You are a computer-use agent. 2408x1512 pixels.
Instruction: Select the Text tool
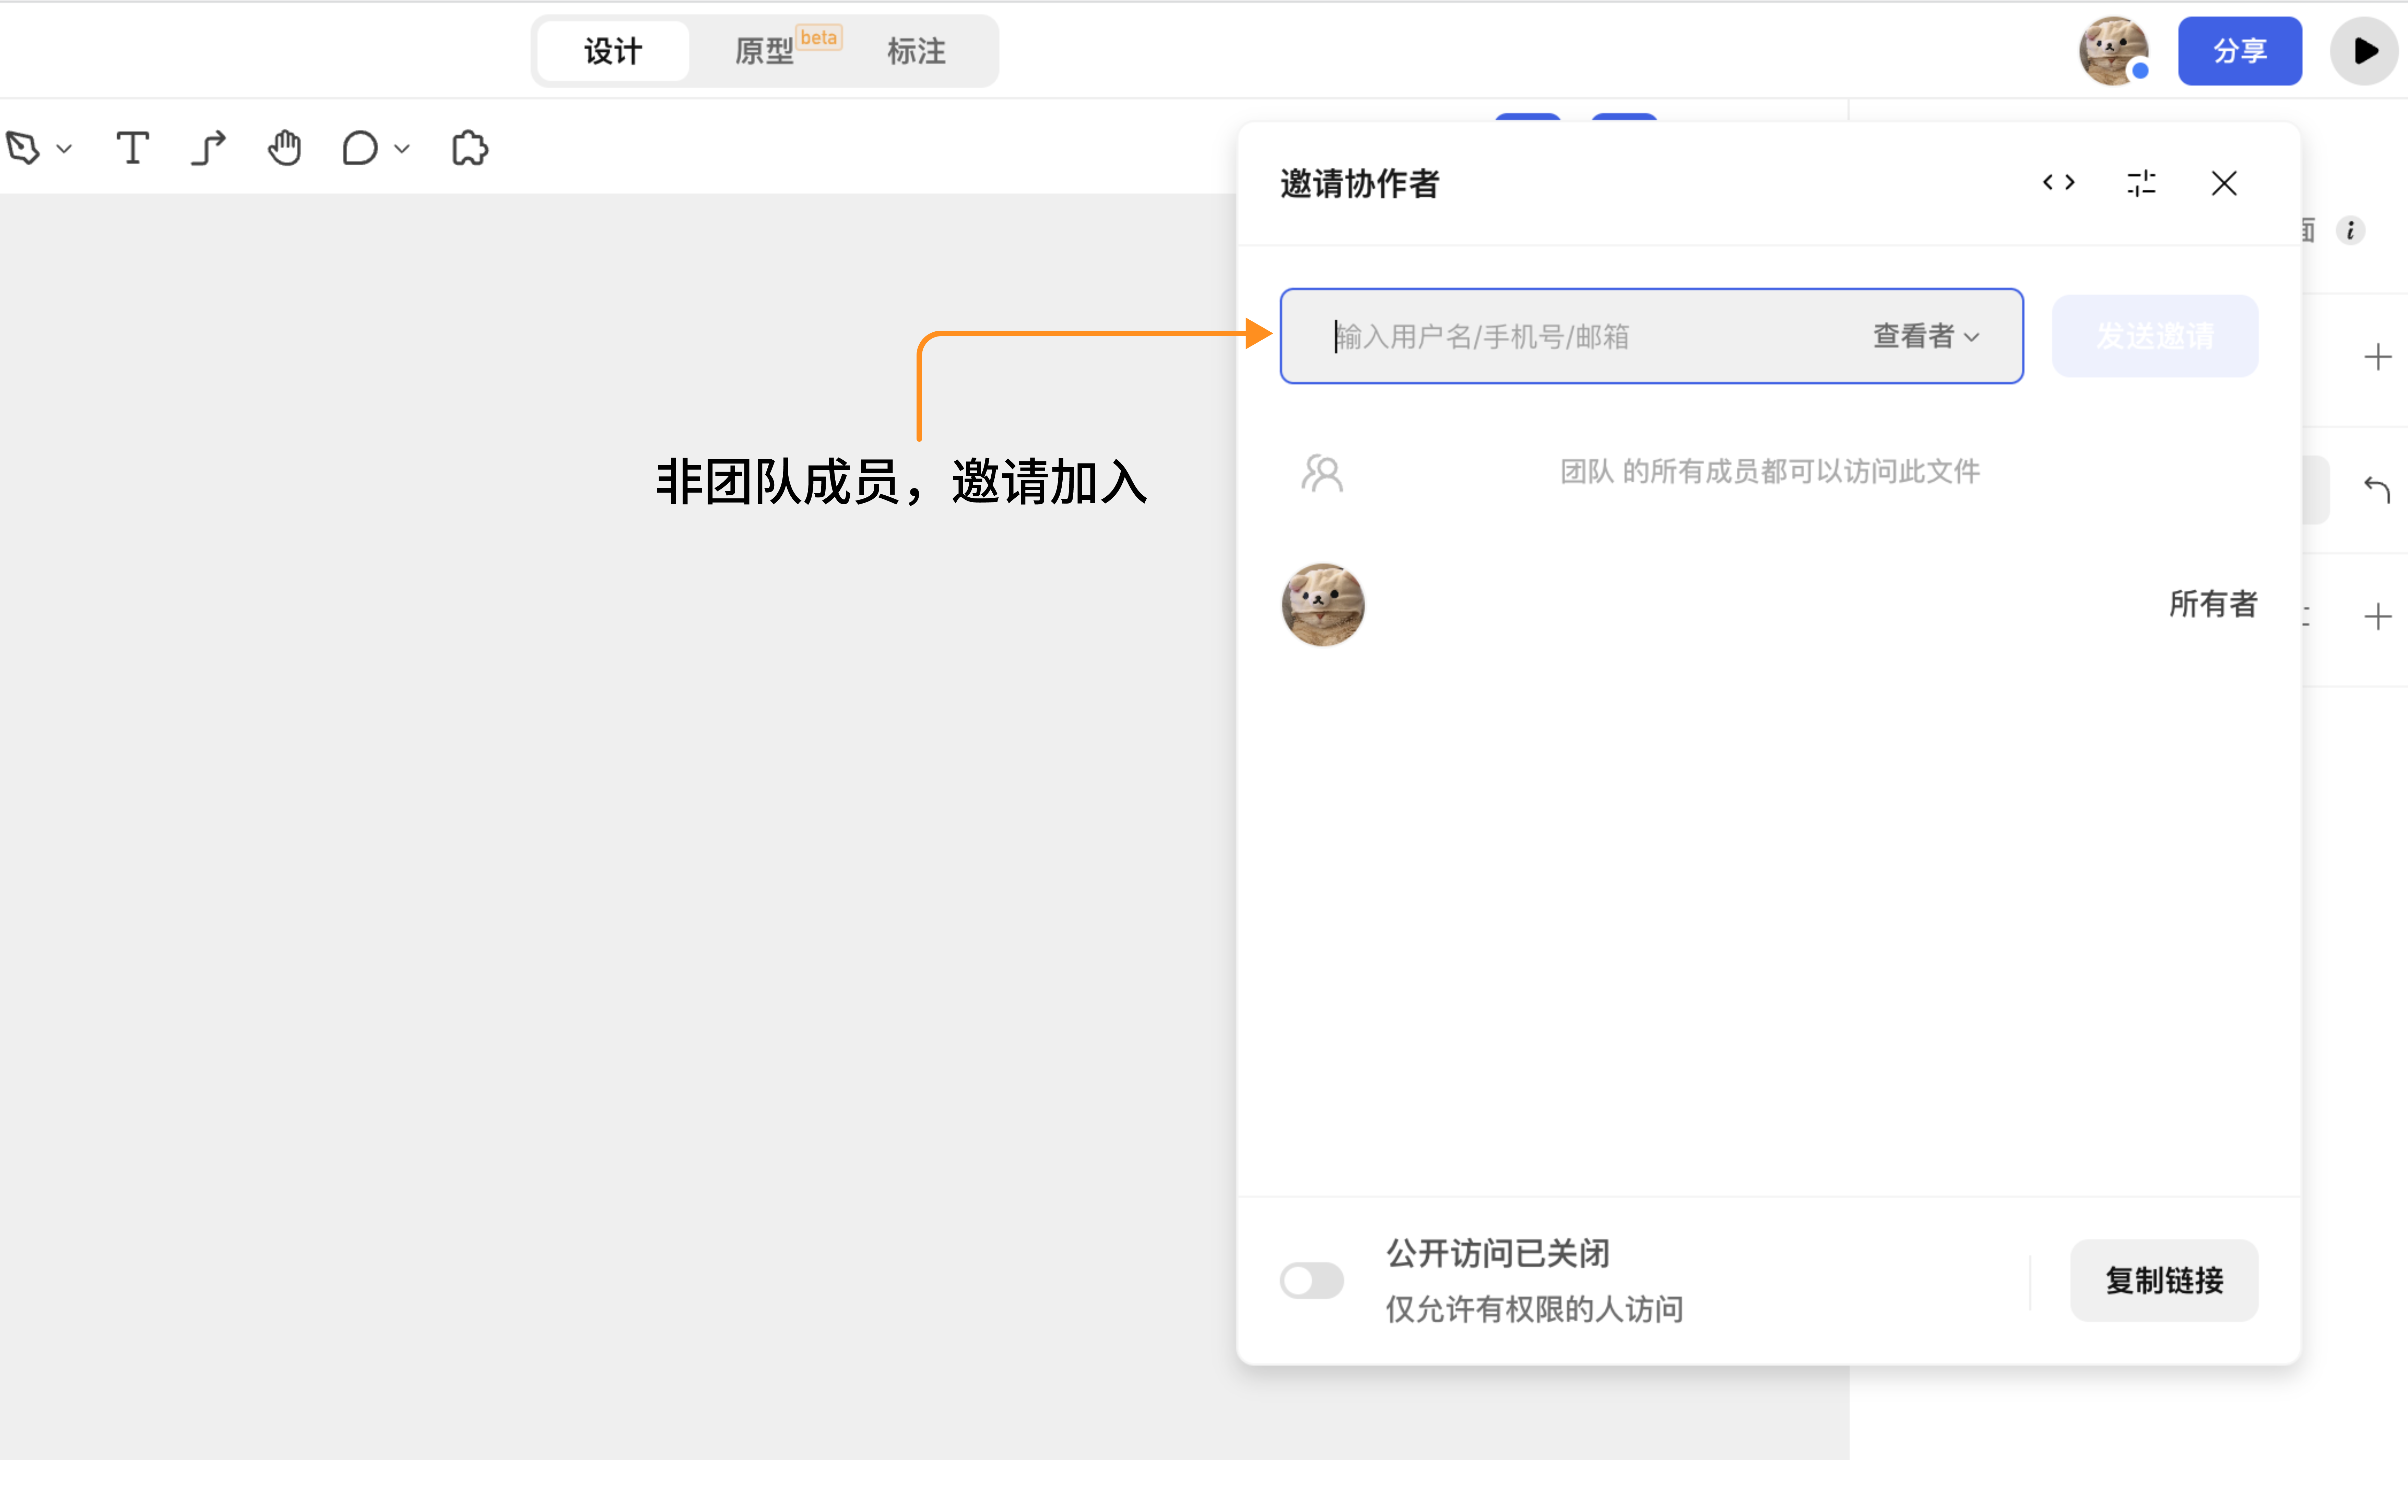(x=133, y=148)
